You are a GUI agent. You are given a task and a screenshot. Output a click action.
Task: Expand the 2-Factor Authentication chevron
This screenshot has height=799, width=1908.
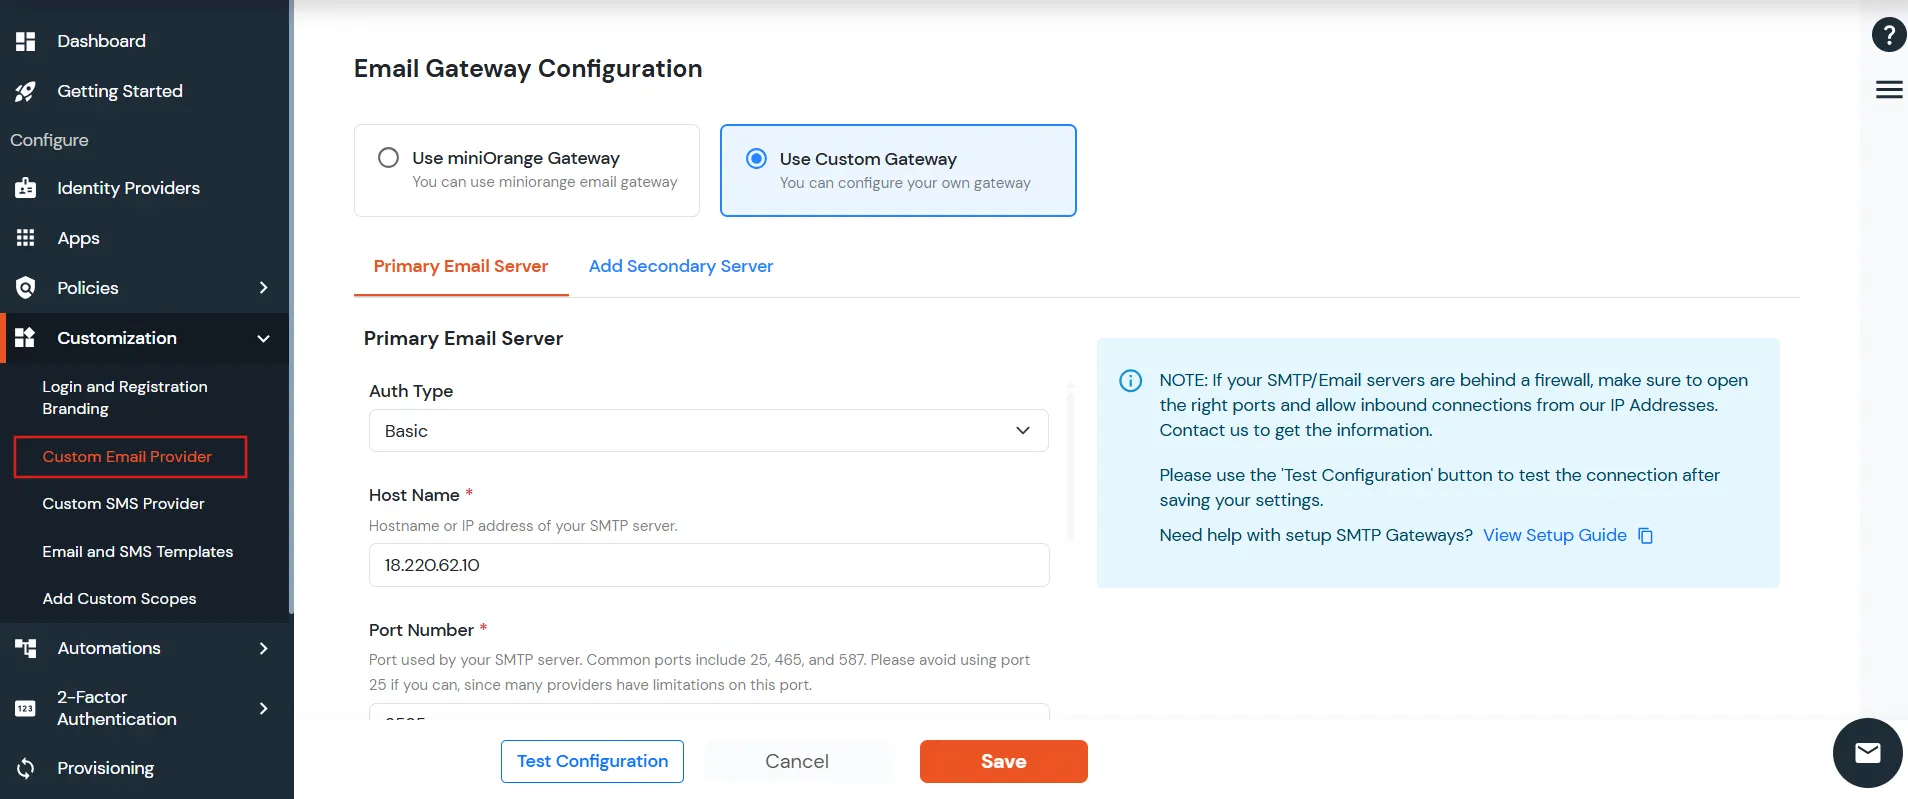point(264,708)
